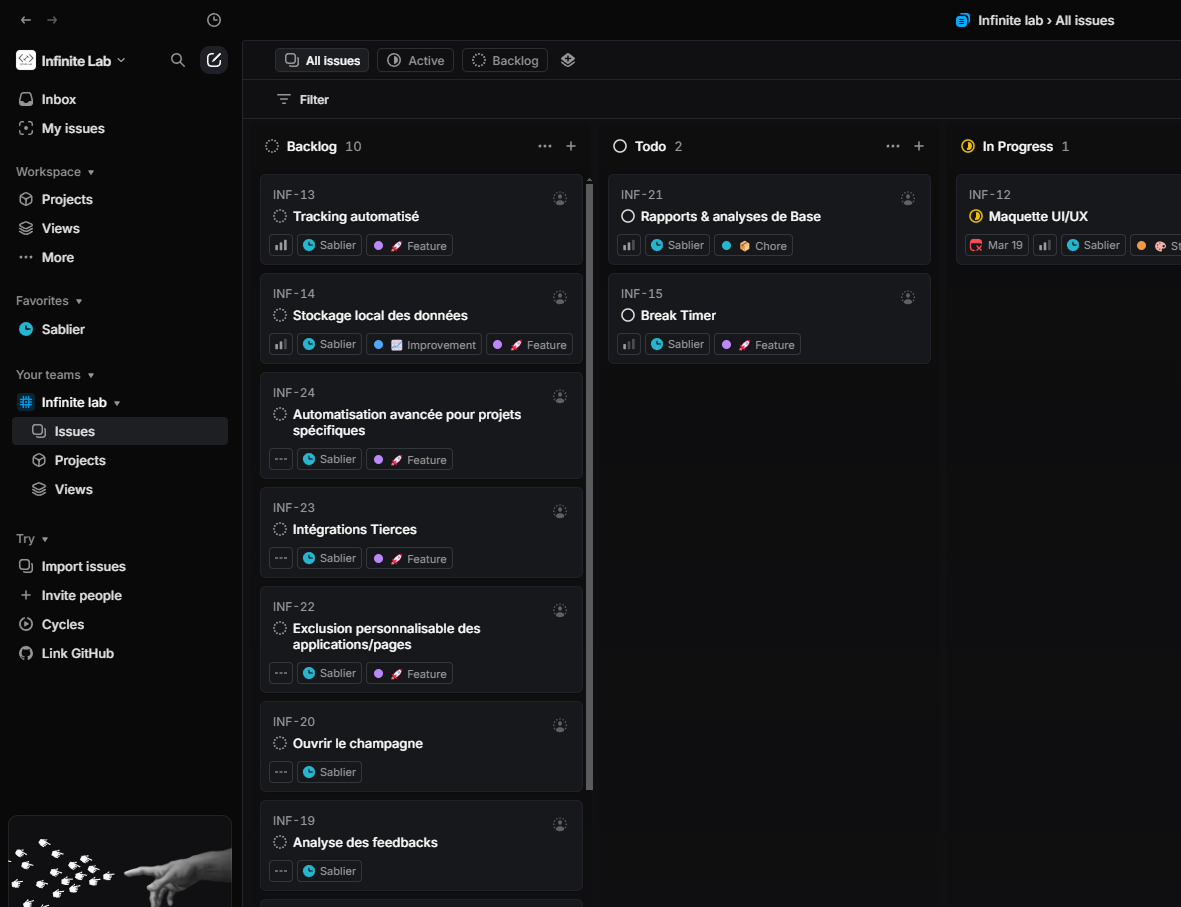This screenshot has width=1181, height=907.
Task: Switch to the Backlog tab
Action: pyautogui.click(x=505, y=60)
